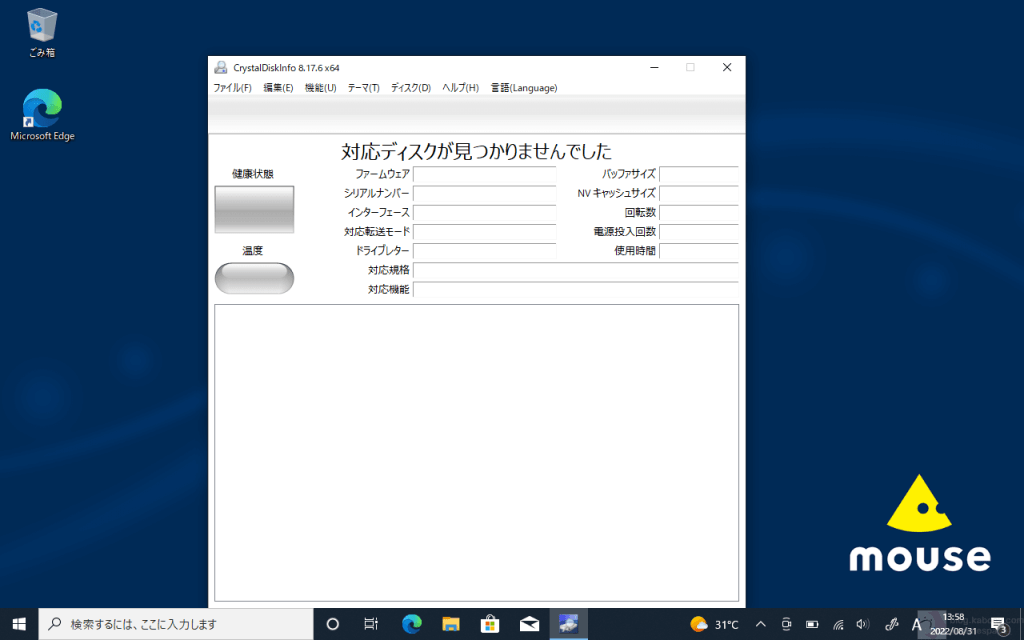Open Microsoft Store from the taskbar
1024x640 pixels.
point(490,624)
